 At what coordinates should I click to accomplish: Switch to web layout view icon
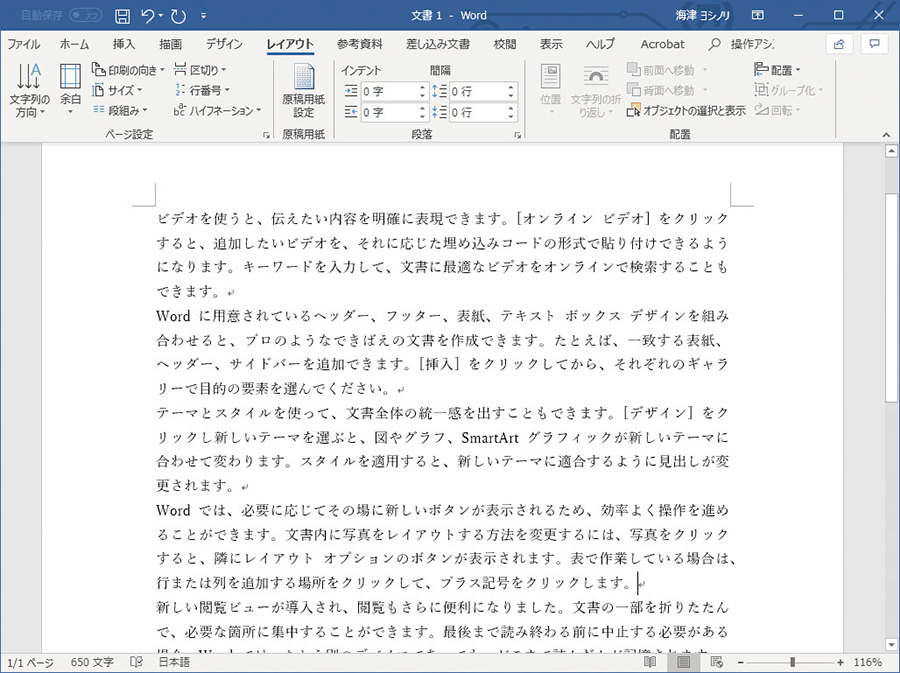point(718,662)
